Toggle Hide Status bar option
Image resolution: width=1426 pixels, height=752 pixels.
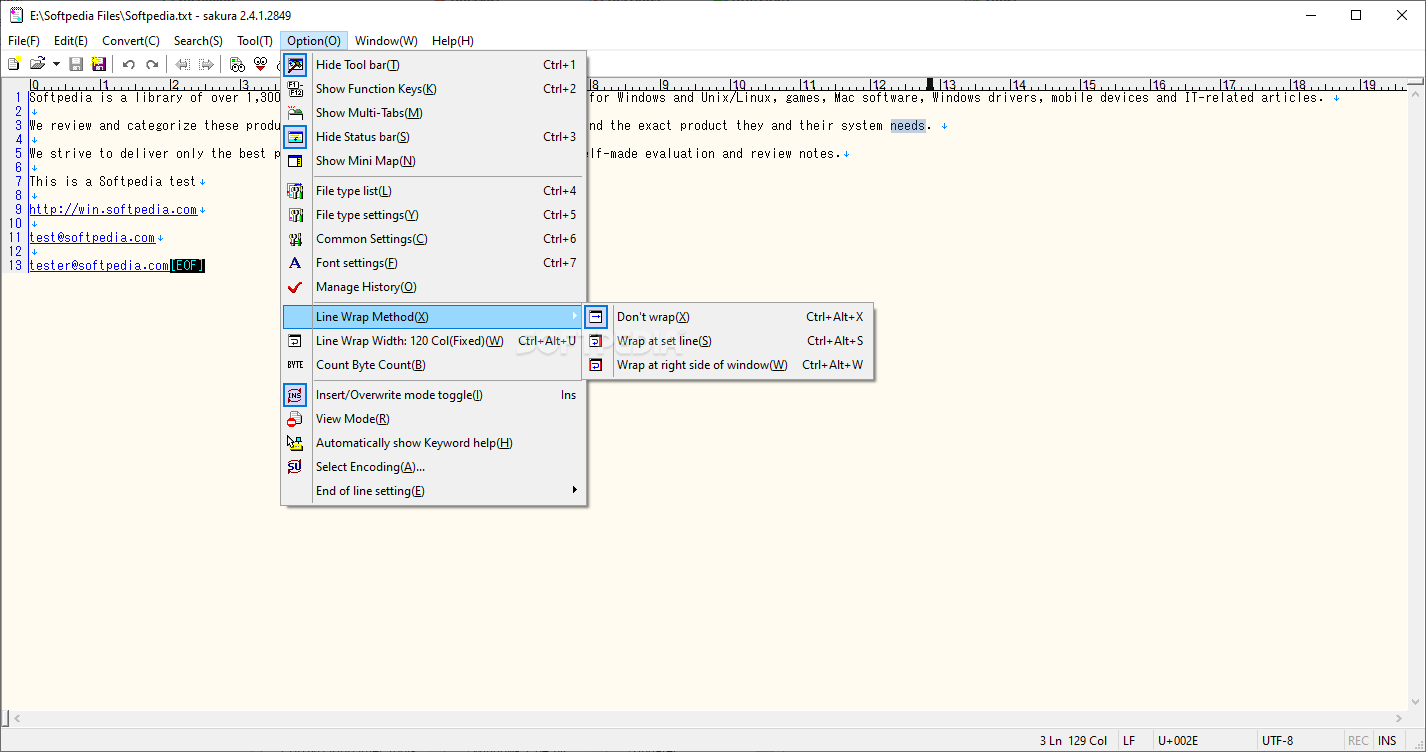click(x=433, y=137)
